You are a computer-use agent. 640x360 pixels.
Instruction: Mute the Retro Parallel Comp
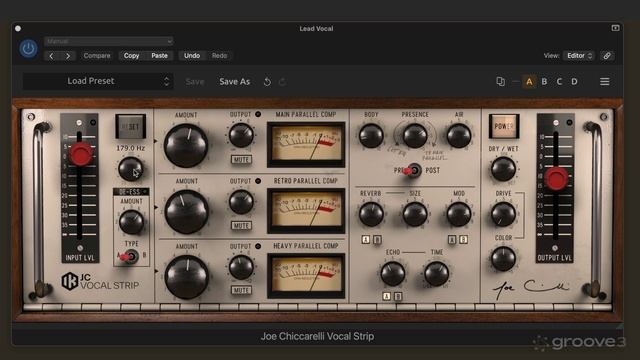pos(241,225)
